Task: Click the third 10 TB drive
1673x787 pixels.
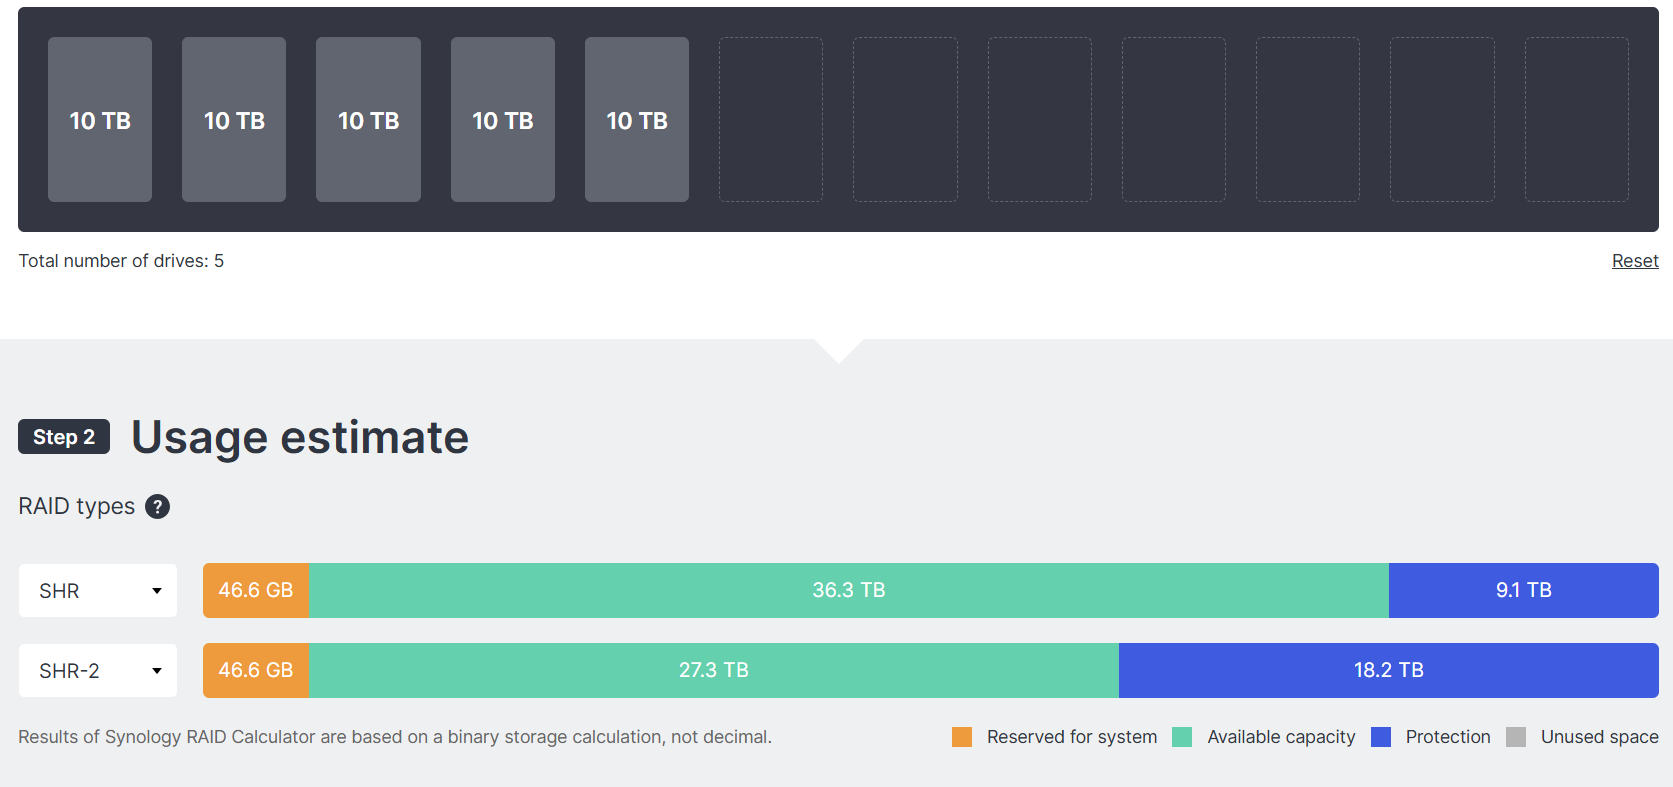Action: pyautogui.click(x=368, y=120)
